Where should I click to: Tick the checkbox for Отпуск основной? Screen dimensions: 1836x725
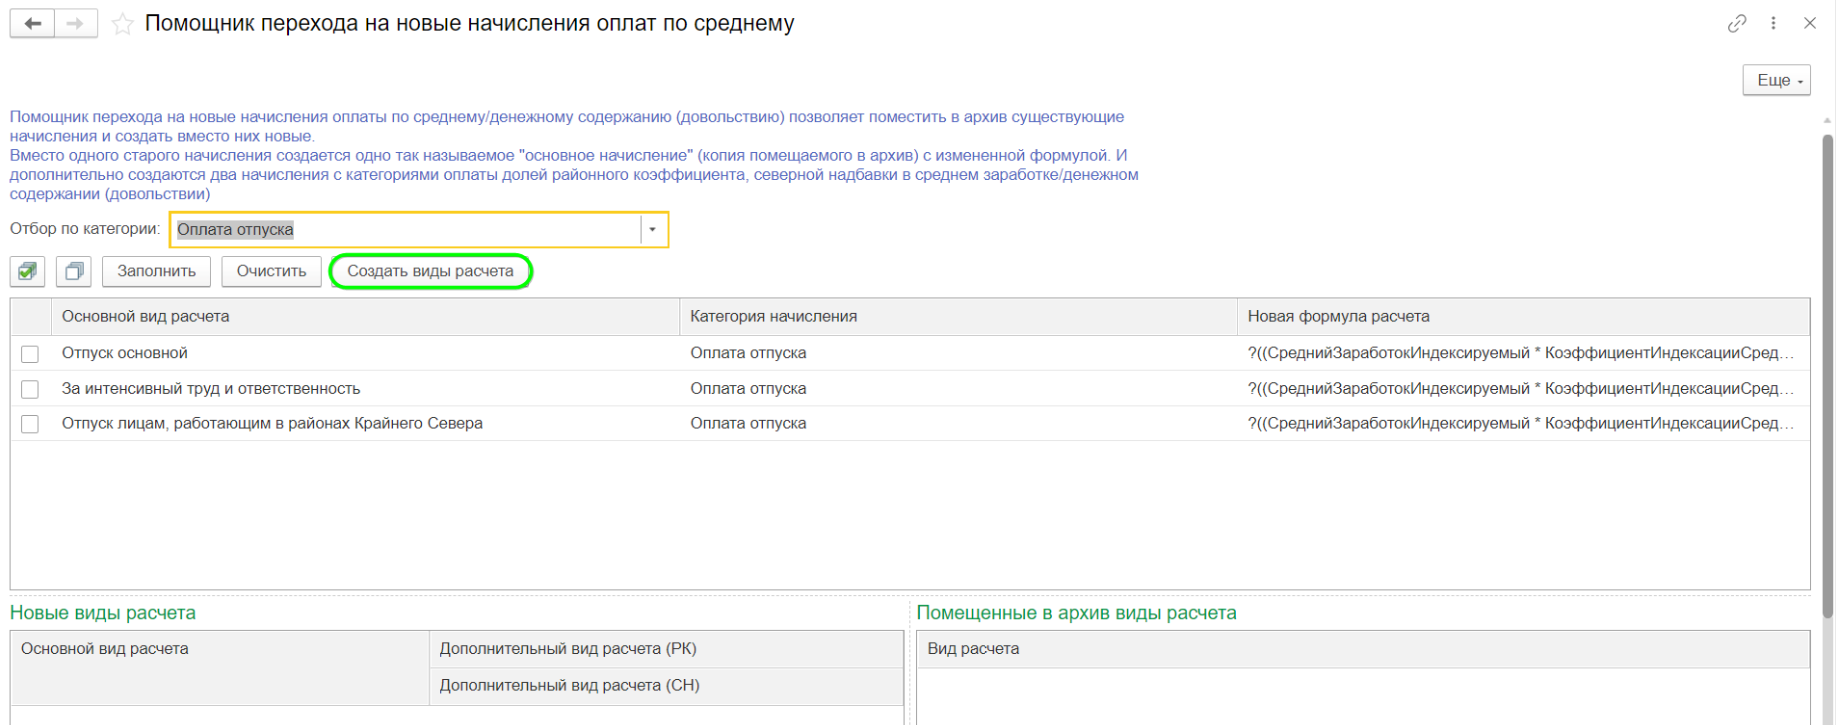[30, 354]
